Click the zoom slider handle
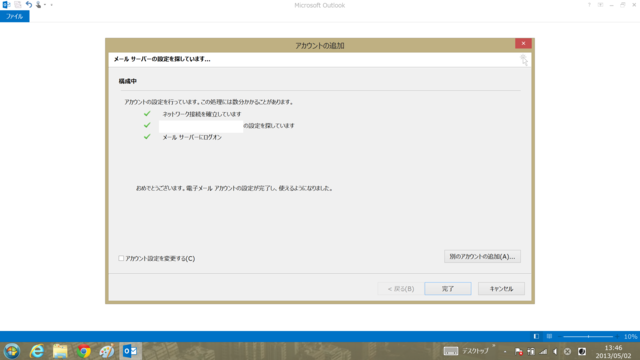640x360 pixels. coord(588,336)
